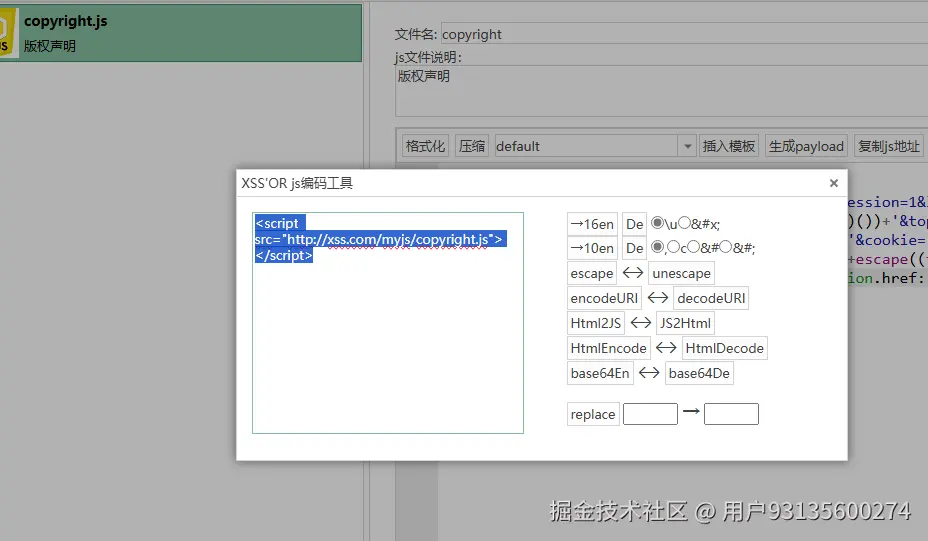Click De next to →10en
Image resolution: width=928 pixels, height=541 pixels.
[634, 248]
